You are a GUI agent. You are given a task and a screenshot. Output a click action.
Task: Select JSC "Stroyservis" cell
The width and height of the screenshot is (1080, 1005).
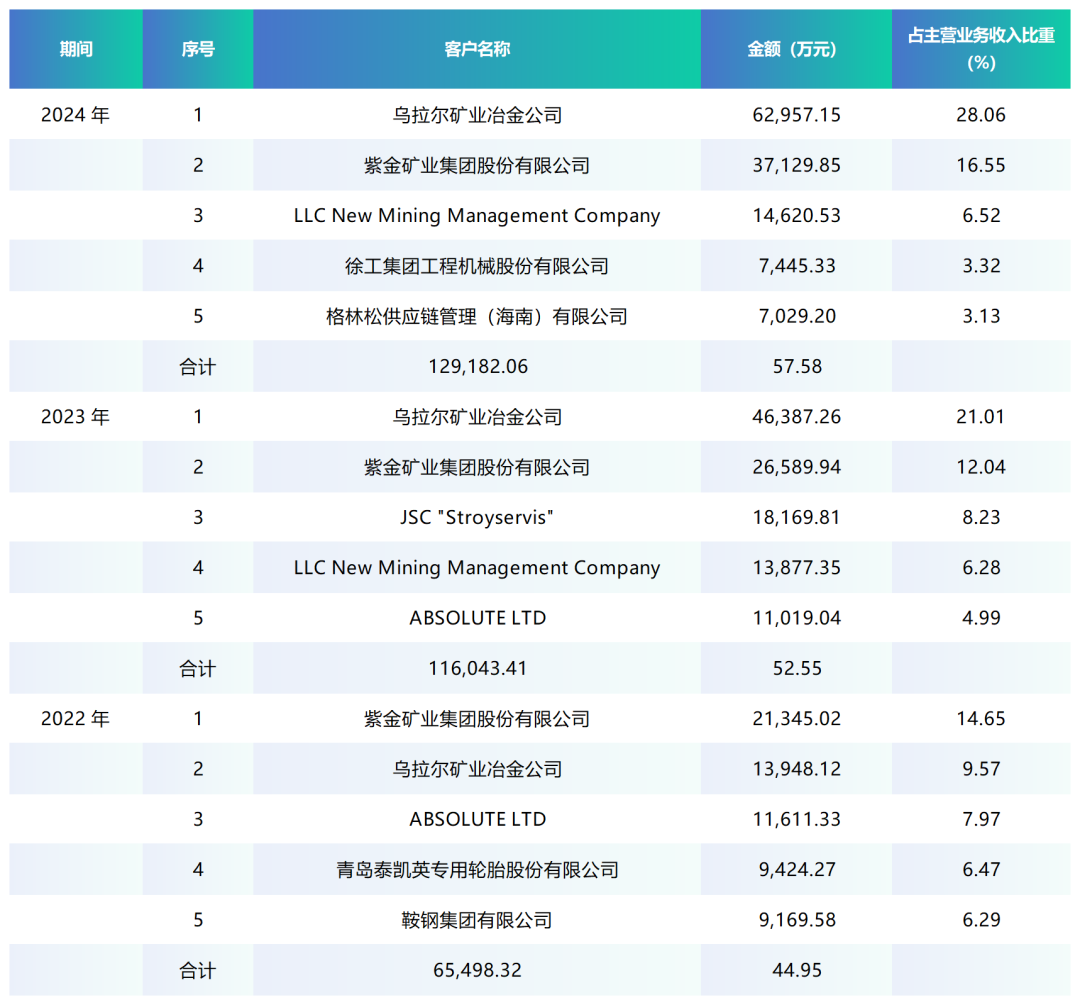[477, 517]
